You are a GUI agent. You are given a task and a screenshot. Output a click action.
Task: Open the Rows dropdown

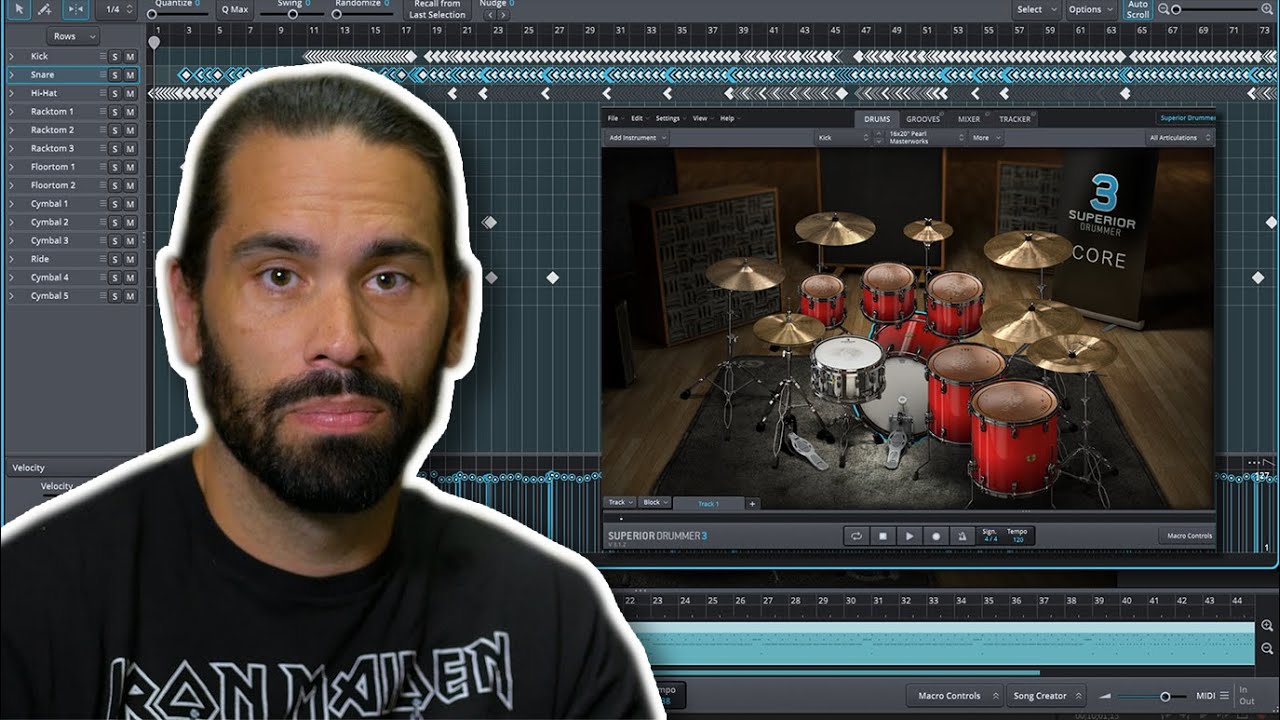click(72, 36)
